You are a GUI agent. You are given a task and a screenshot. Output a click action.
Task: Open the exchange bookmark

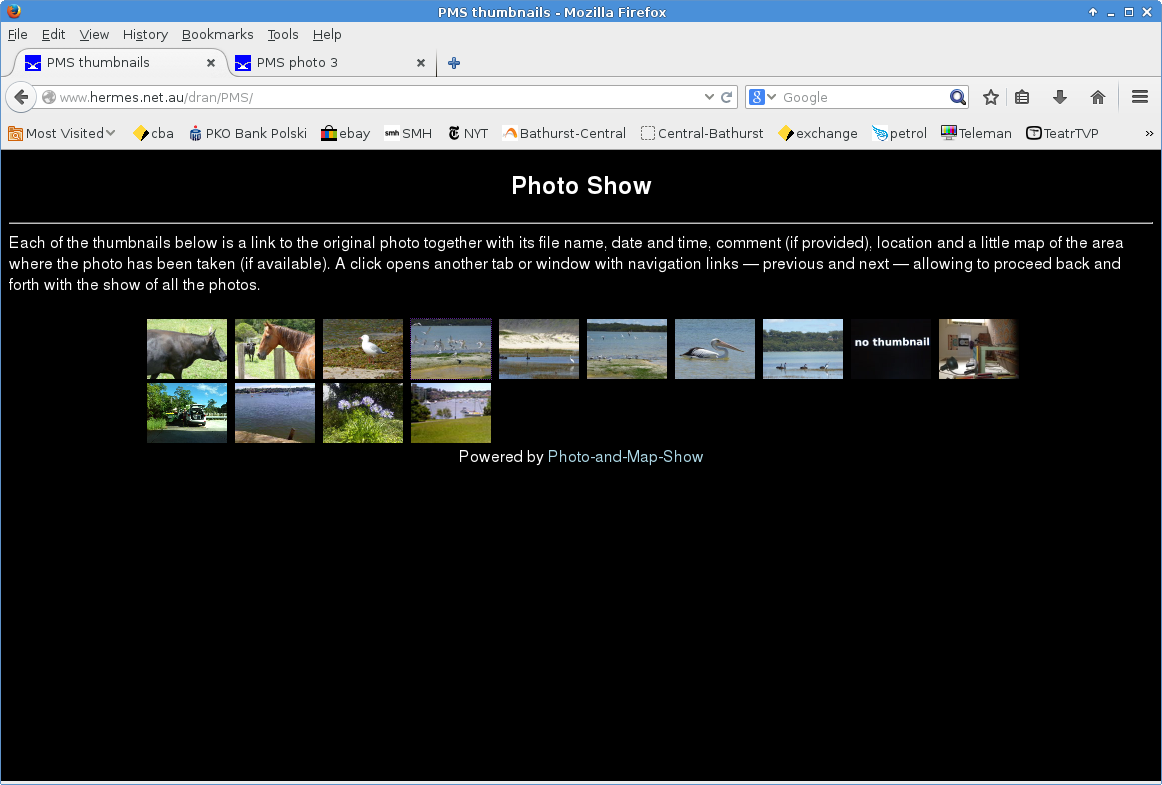pyautogui.click(x=818, y=133)
